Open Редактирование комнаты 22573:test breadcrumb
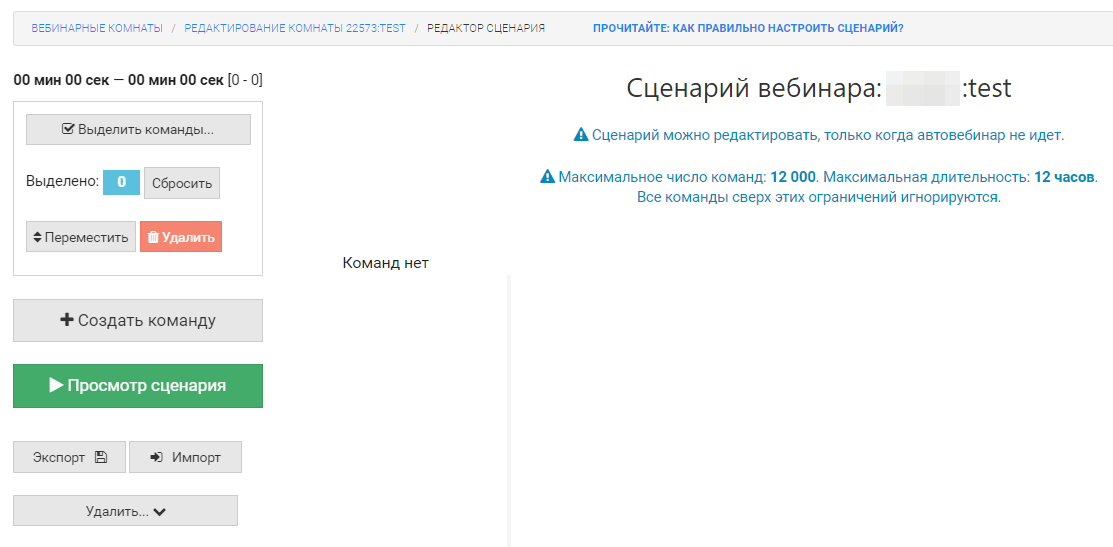This screenshot has width=1113, height=547. 295,28
